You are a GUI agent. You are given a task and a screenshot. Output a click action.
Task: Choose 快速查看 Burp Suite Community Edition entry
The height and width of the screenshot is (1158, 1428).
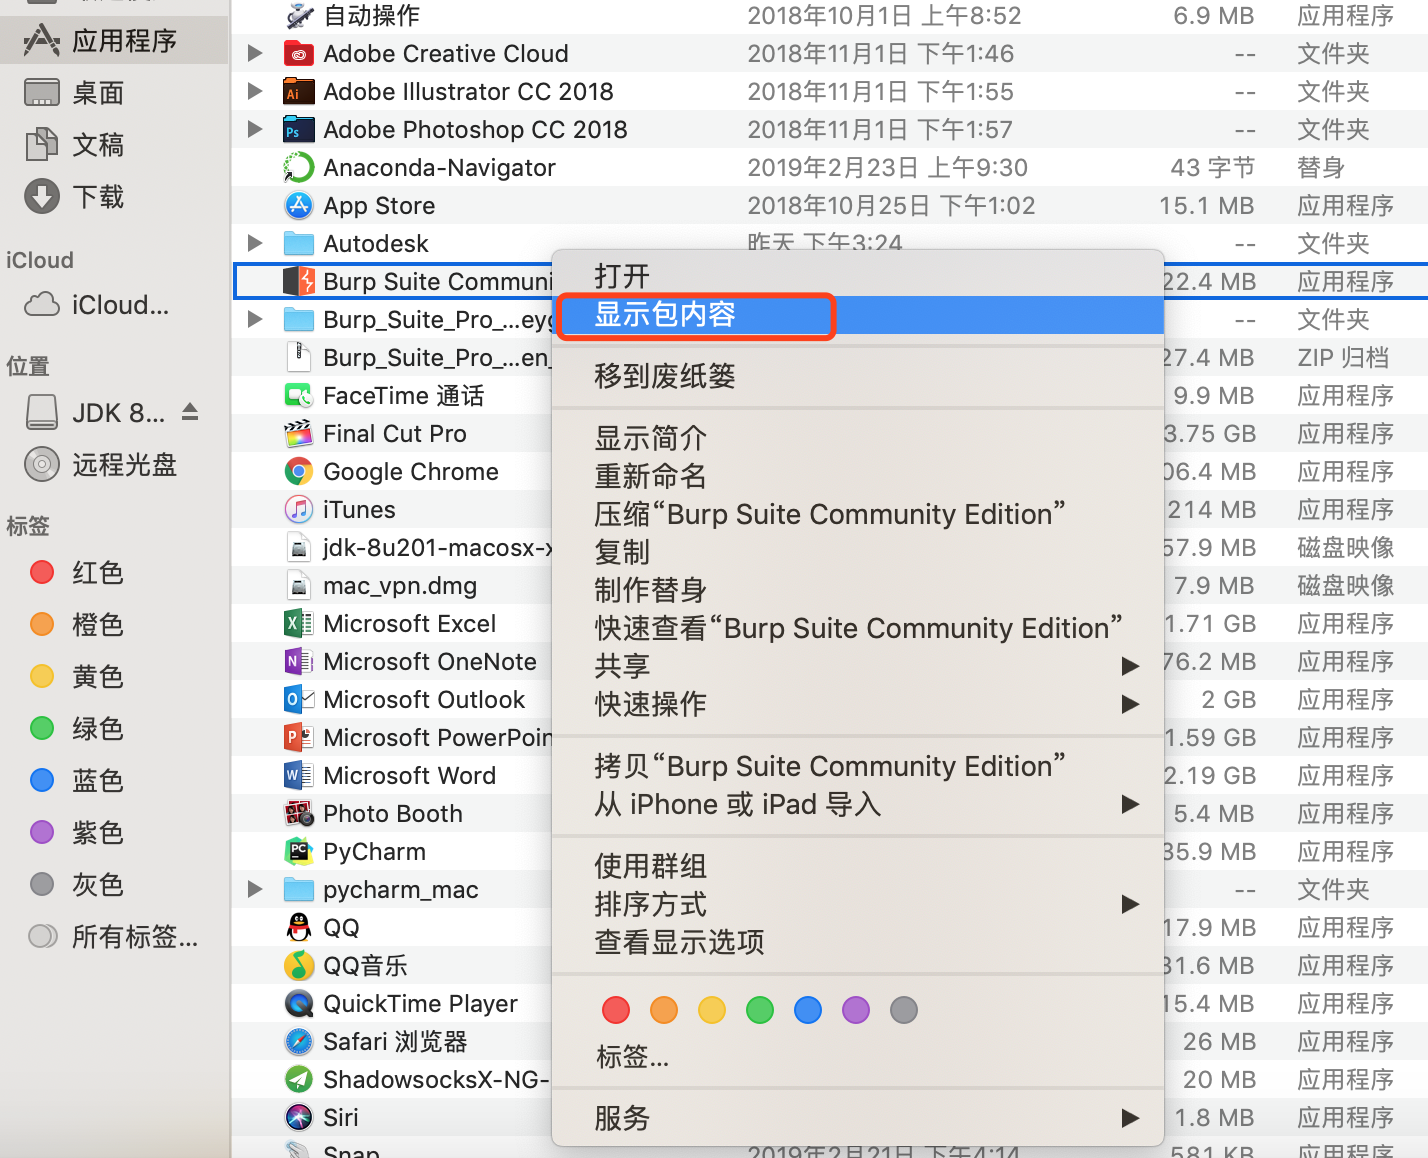tap(857, 628)
